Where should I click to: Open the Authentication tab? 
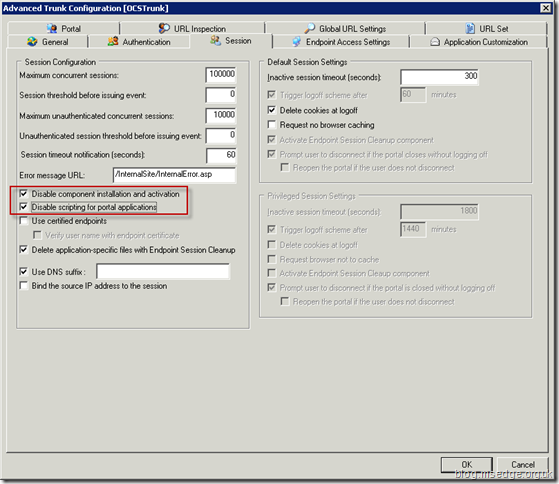click(139, 42)
